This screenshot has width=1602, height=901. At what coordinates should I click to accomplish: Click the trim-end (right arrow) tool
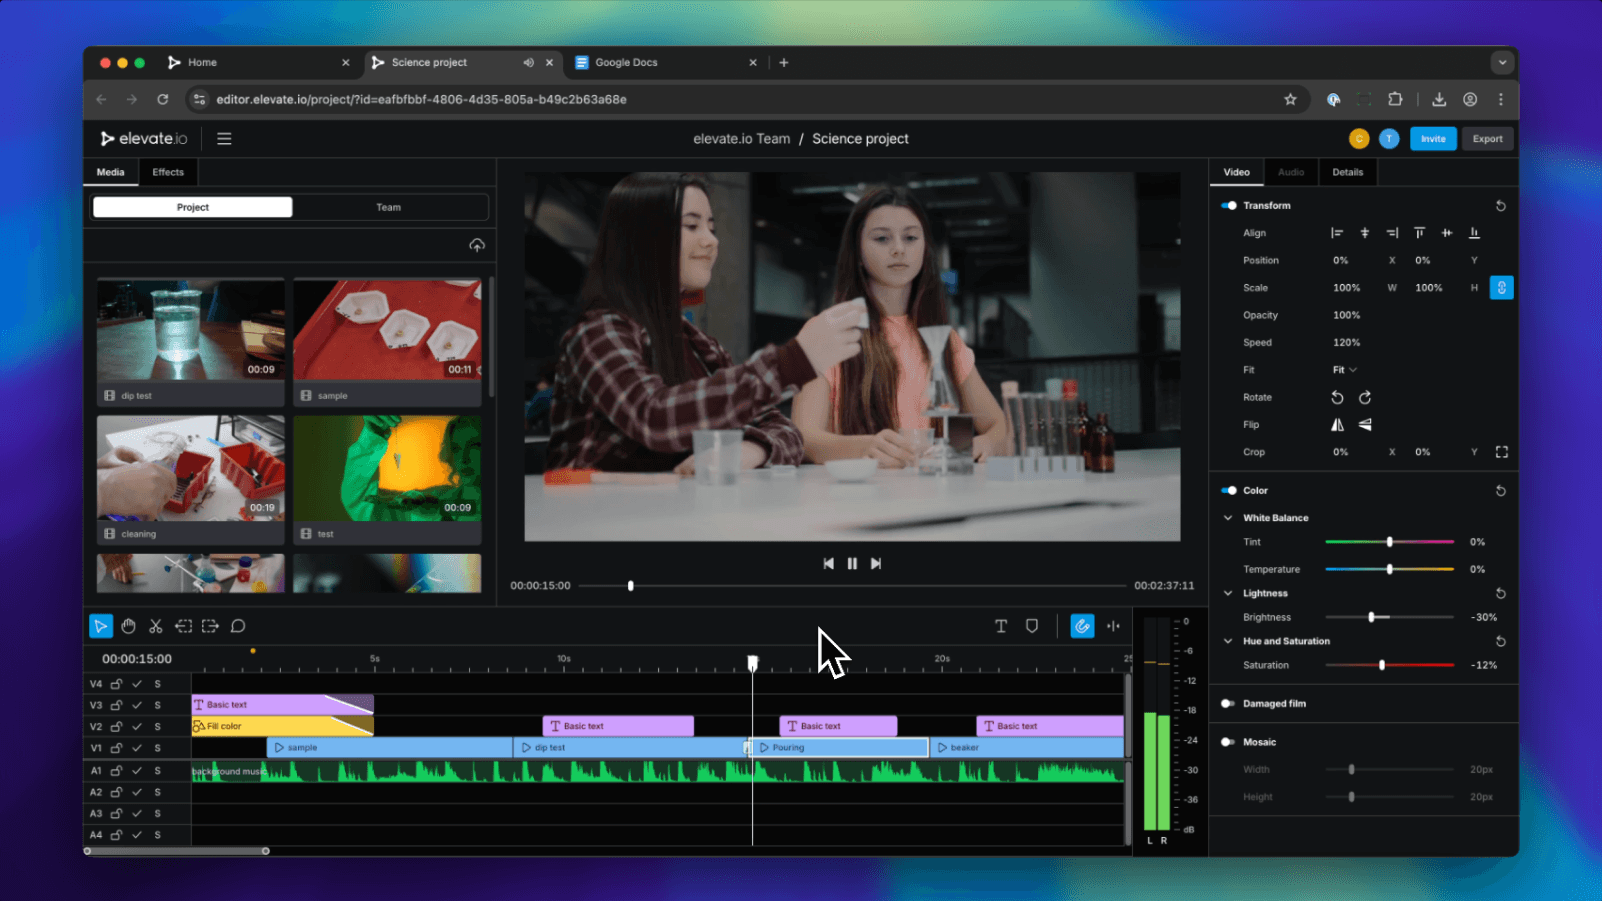click(x=210, y=626)
